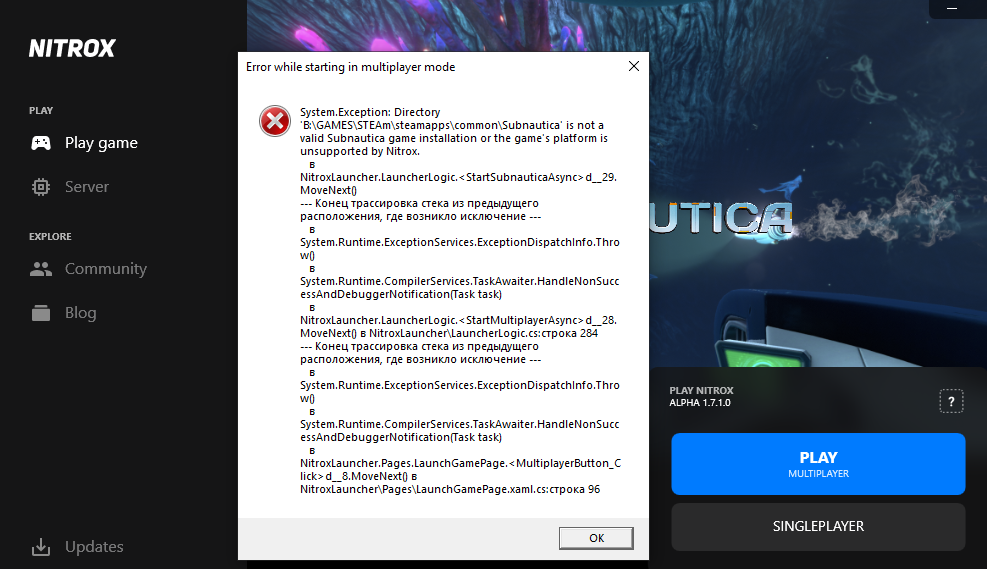Click the 'PLAY NITROX' heading
This screenshot has height=569, width=987.
tap(701, 390)
